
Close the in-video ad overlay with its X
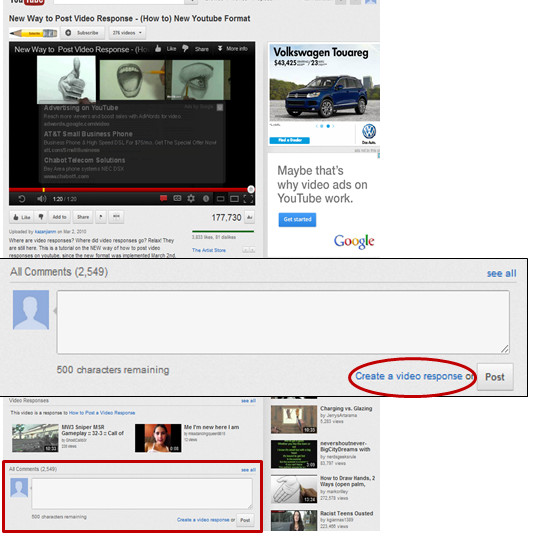[x=220, y=108]
